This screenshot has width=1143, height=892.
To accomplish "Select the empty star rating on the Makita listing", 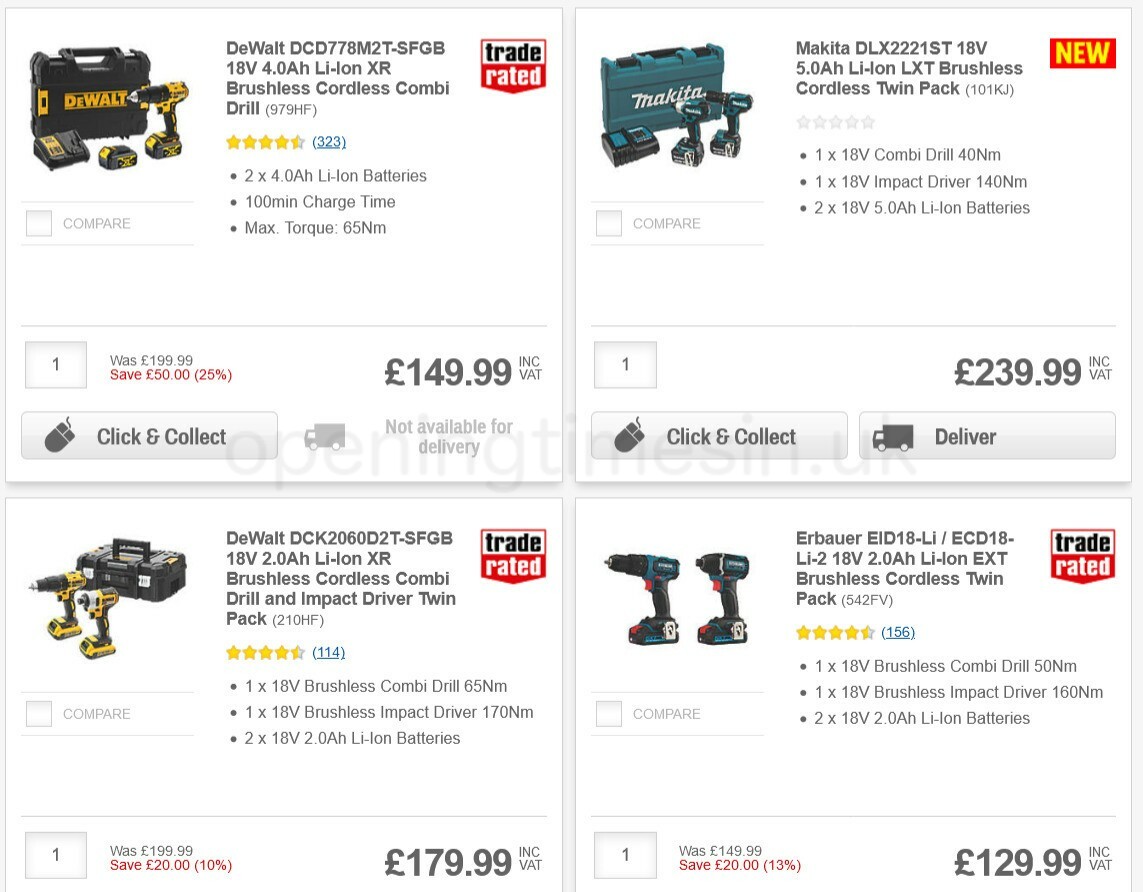I will (836, 121).
